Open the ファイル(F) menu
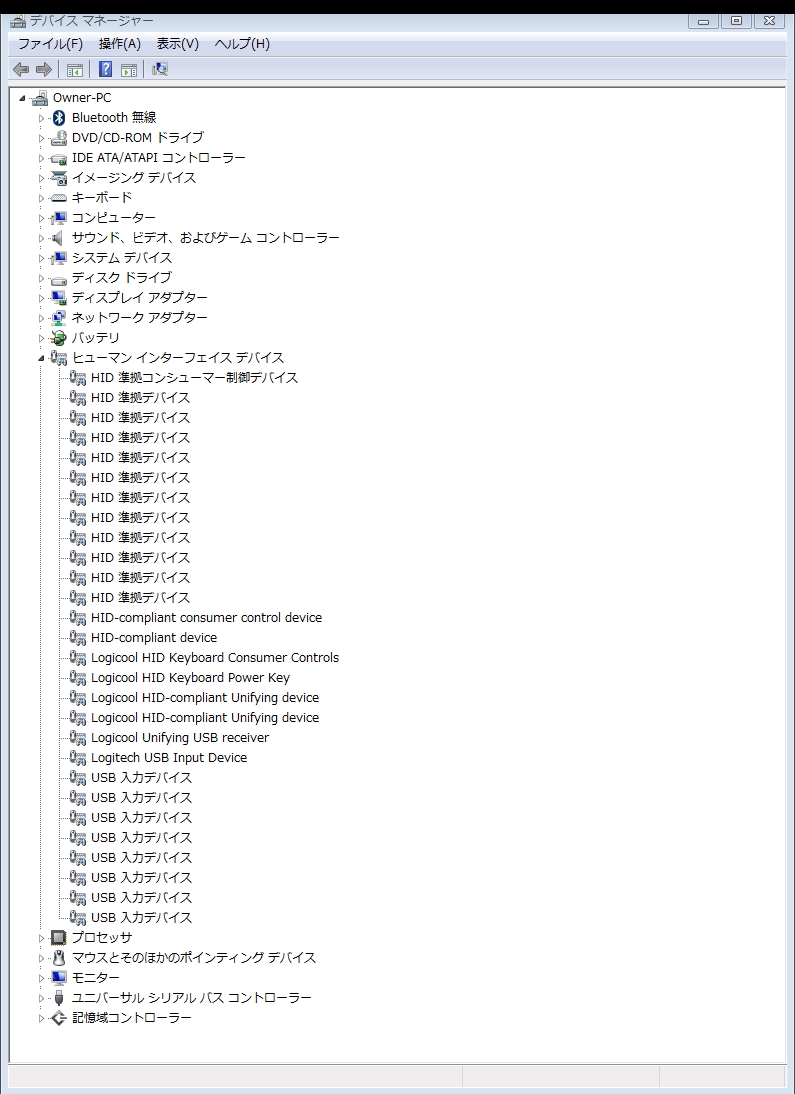 [x=50, y=44]
